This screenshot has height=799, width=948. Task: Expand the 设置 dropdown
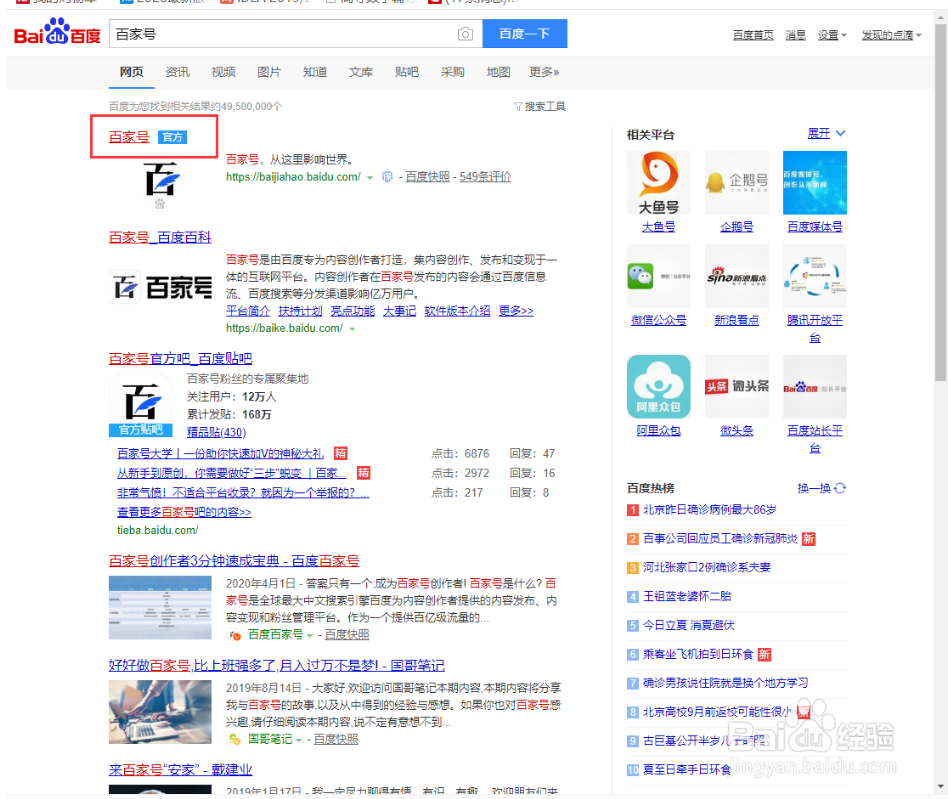pos(832,35)
